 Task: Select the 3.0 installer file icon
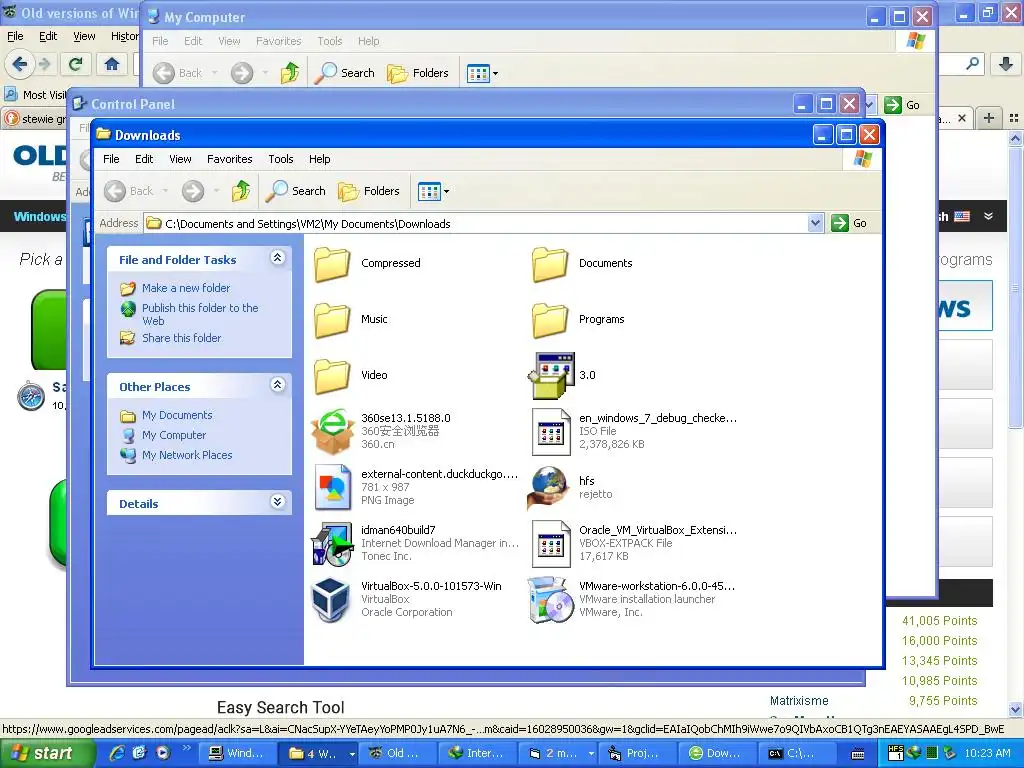[x=552, y=376]
